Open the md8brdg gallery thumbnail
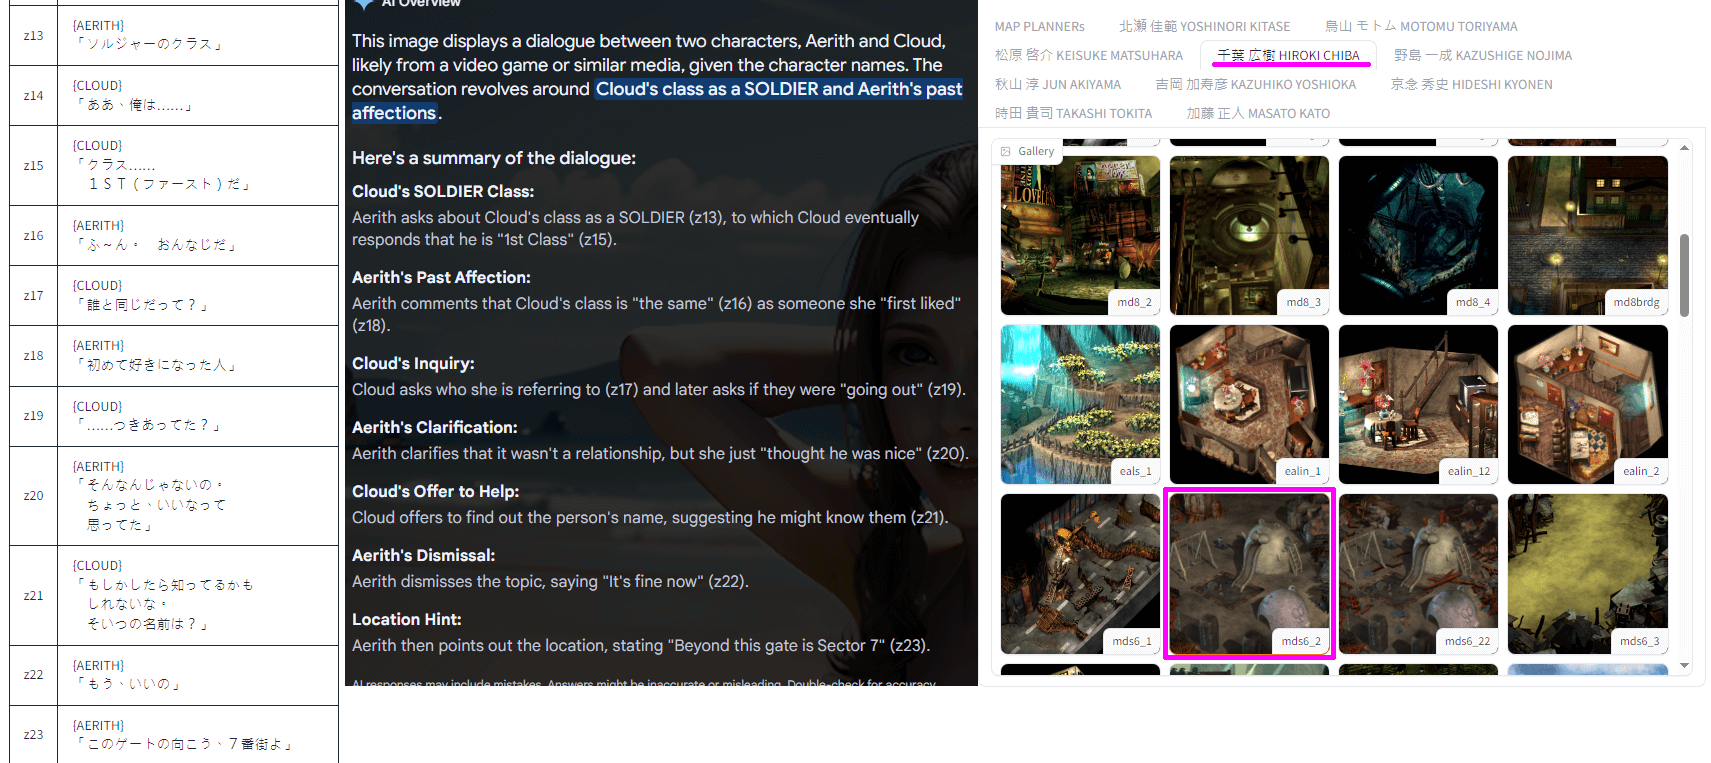The height and width of the screenshot is (763, 1711). coord(1588,235)
